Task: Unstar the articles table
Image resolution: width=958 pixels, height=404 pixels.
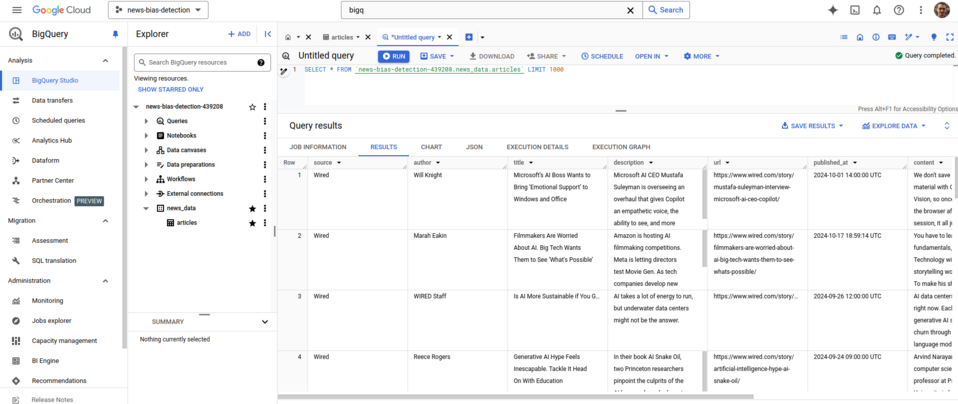Action: click(x=252, y=223)
